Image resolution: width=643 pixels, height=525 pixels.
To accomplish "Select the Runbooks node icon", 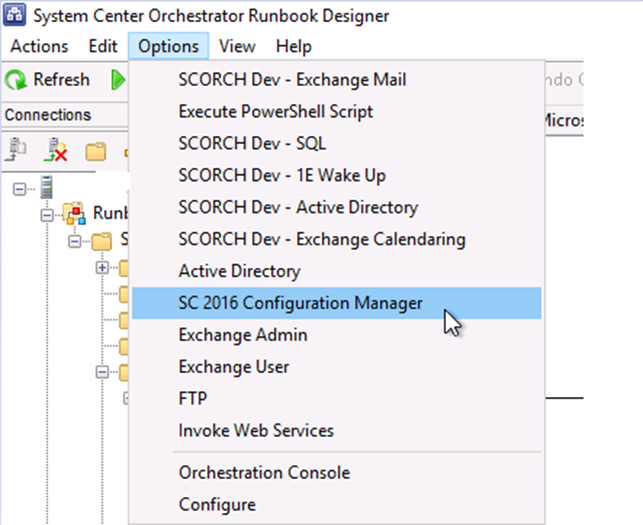I will point(74,213).
